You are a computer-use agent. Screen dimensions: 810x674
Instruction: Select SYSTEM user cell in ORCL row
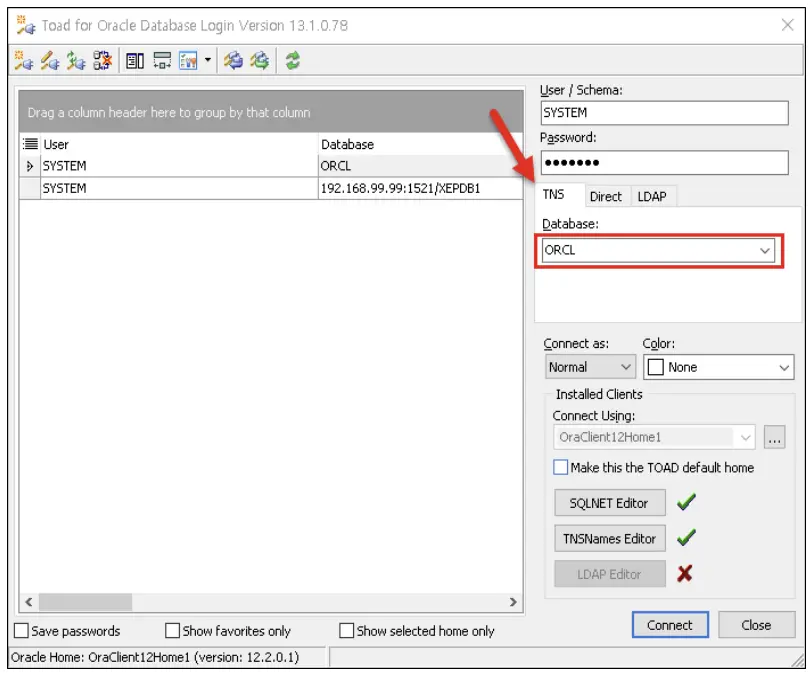(179, 166)
